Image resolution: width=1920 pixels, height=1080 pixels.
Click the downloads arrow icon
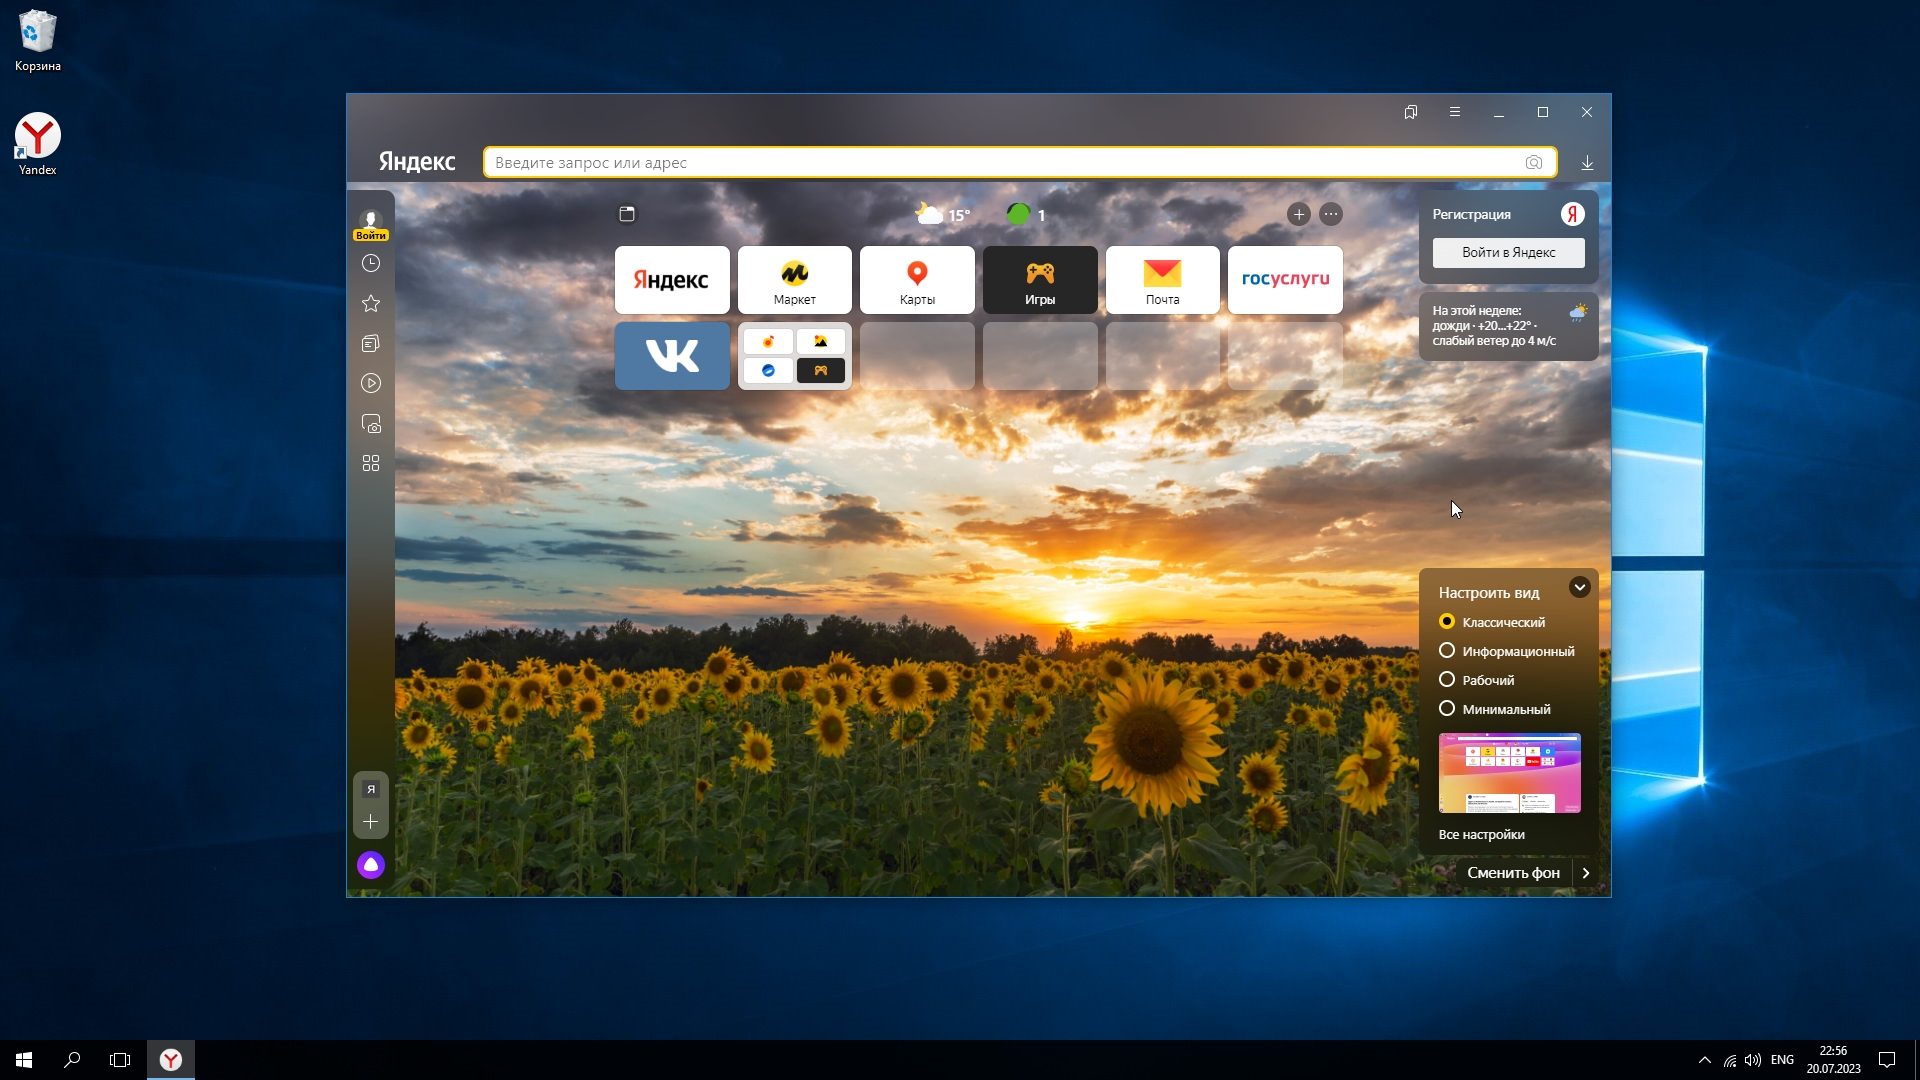1587,162
